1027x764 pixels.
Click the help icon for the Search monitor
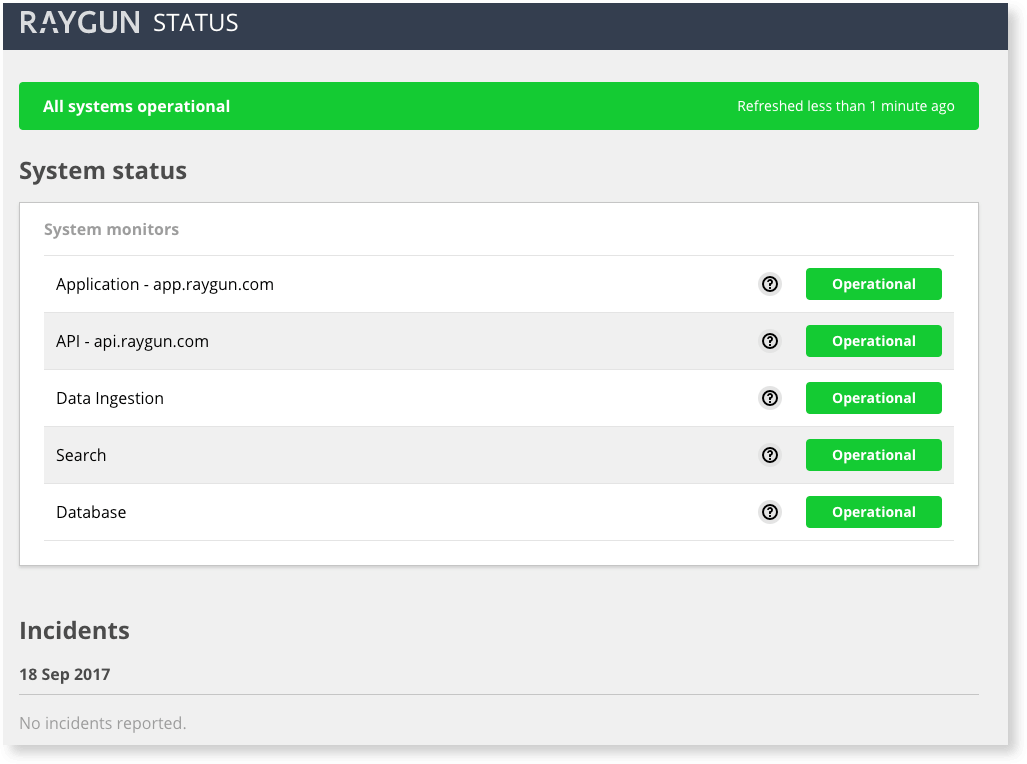click(x=769, y=455)
